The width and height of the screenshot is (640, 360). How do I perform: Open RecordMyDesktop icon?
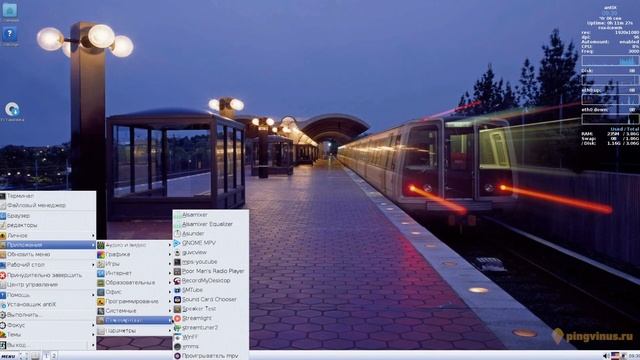177,280
